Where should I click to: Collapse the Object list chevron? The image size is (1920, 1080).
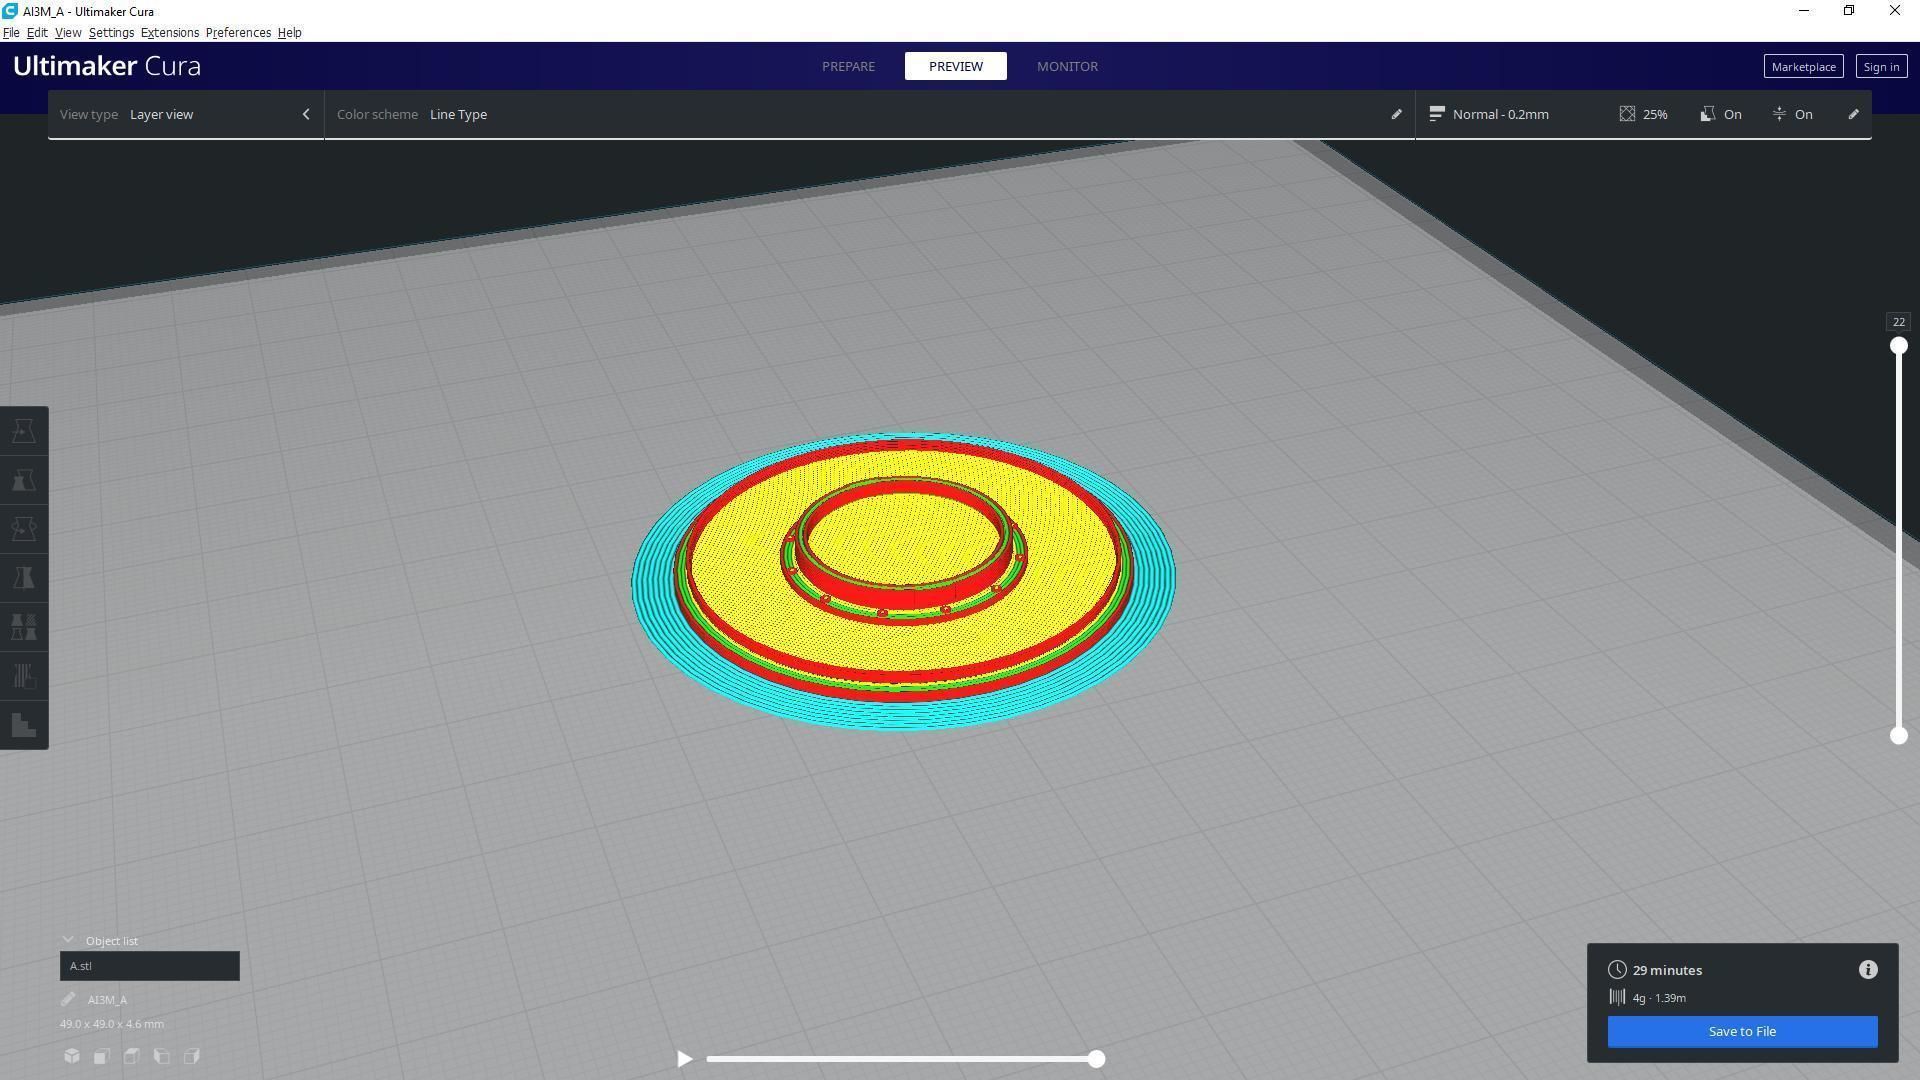[x=68, y=940]
